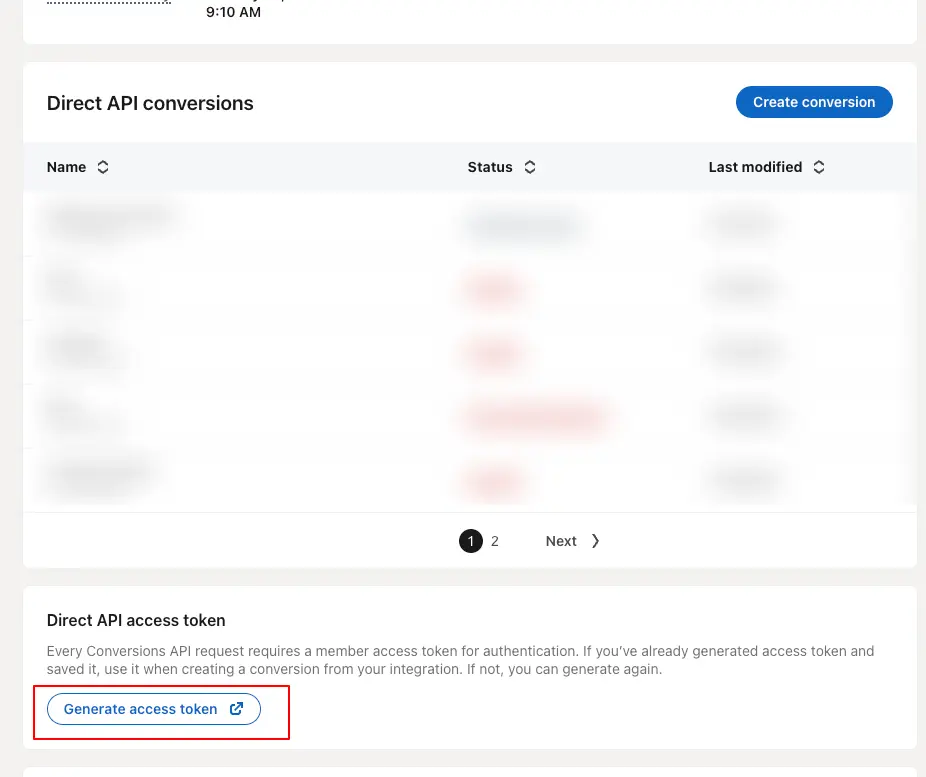Click the first row's Last modified value

(x=741, y=225)
